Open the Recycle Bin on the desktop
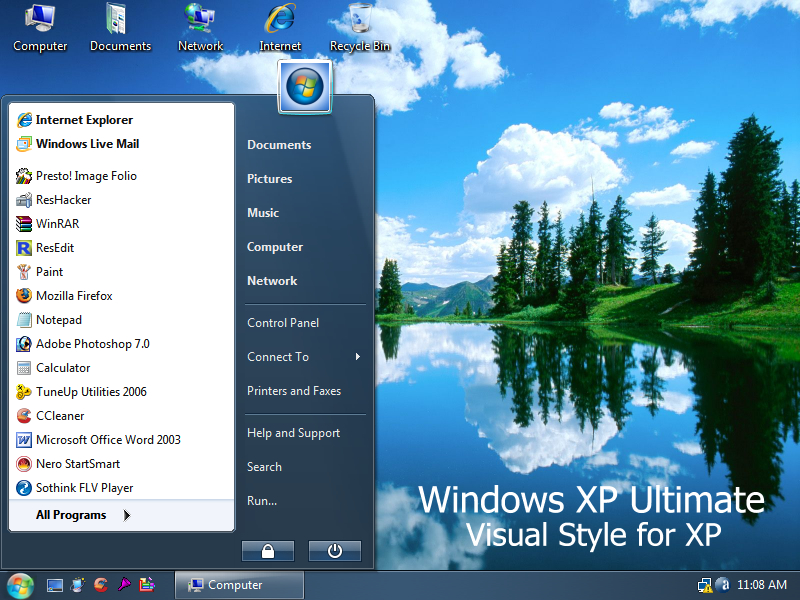The image size is (800, 600). (360, 28)
